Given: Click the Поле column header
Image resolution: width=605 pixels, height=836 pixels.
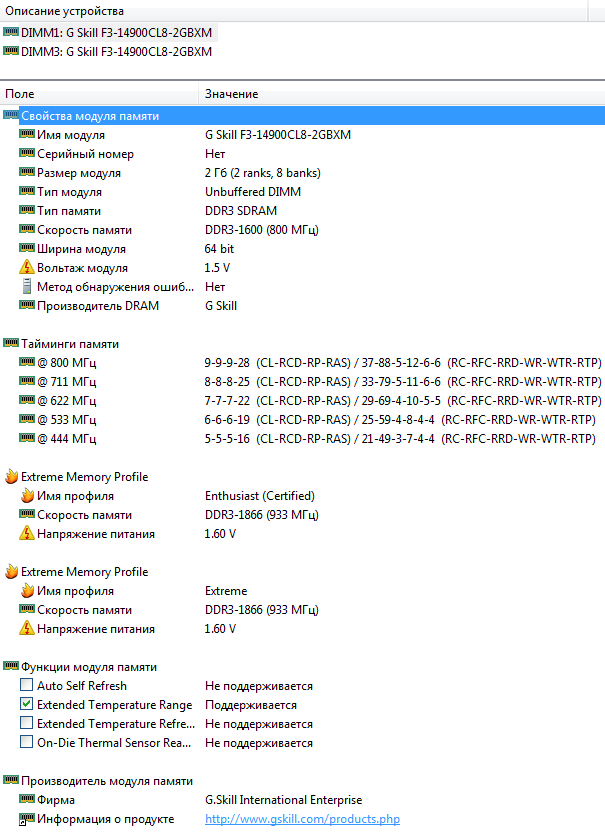Looking at the screenshot, I should pyautogui.click(x=99, y=94).
